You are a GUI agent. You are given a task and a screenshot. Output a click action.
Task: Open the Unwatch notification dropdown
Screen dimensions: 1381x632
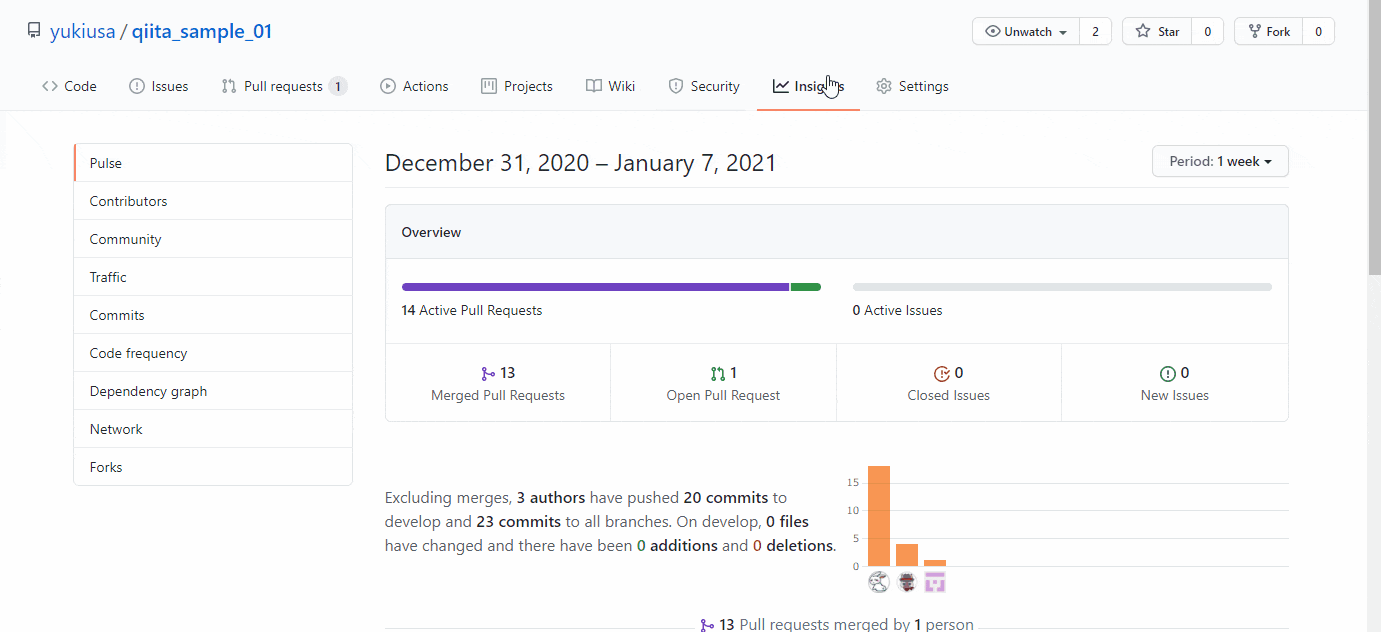pos(1025,31)
